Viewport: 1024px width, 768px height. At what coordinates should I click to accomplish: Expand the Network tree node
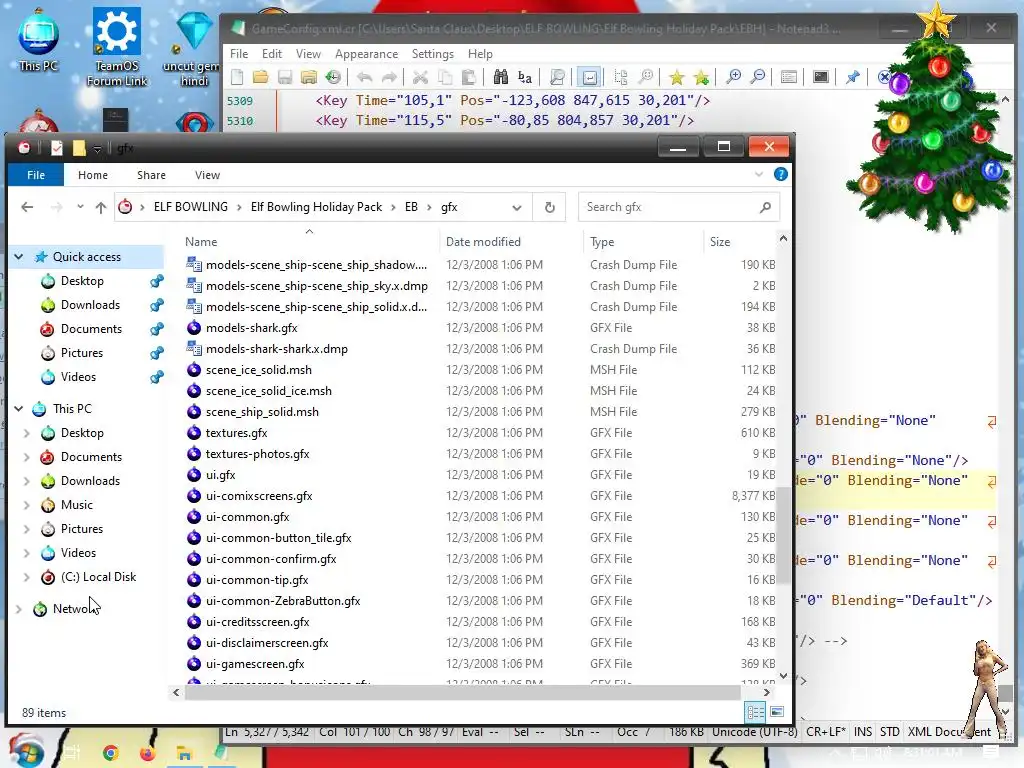(x=19, y=609)
